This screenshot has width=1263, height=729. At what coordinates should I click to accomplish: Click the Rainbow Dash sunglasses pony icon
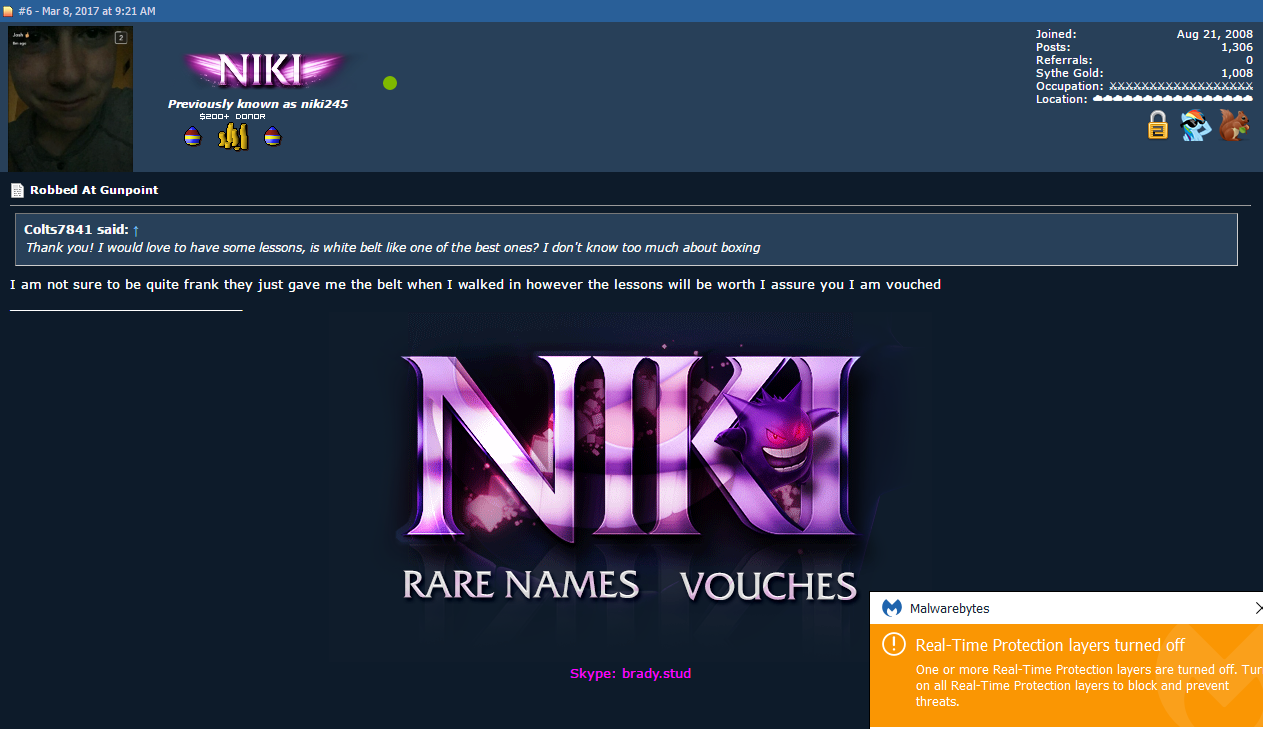1195,125
